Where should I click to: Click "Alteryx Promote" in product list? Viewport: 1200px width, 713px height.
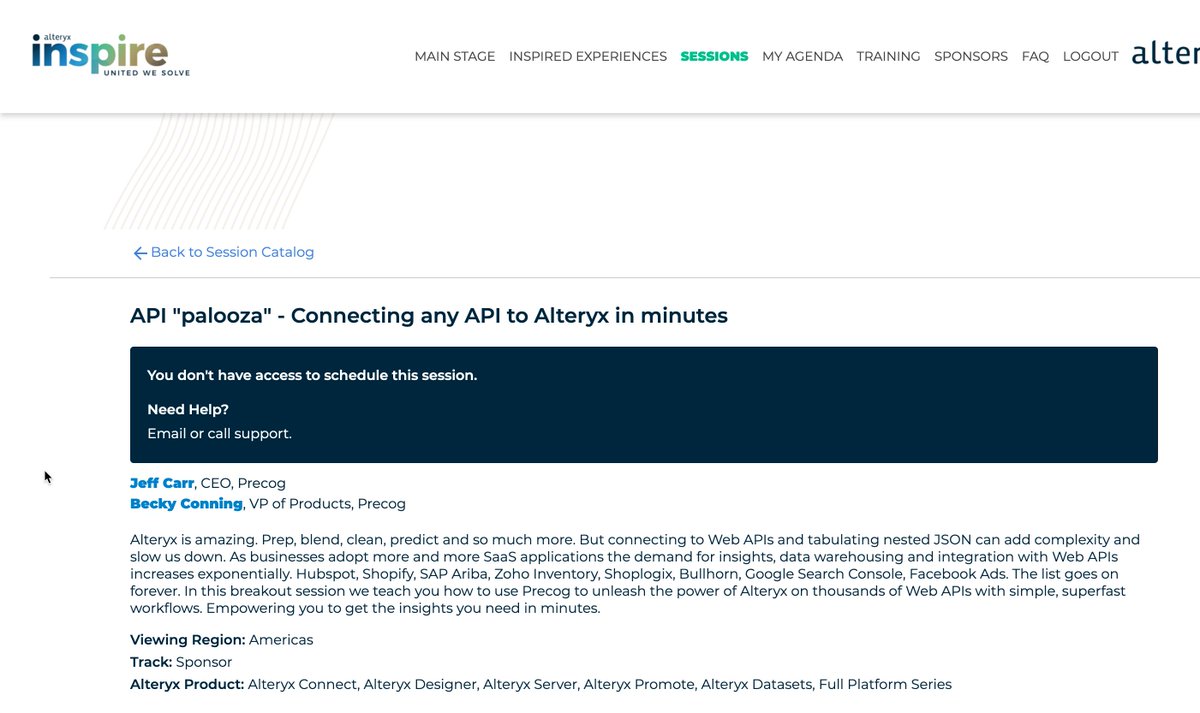(638, 685)
